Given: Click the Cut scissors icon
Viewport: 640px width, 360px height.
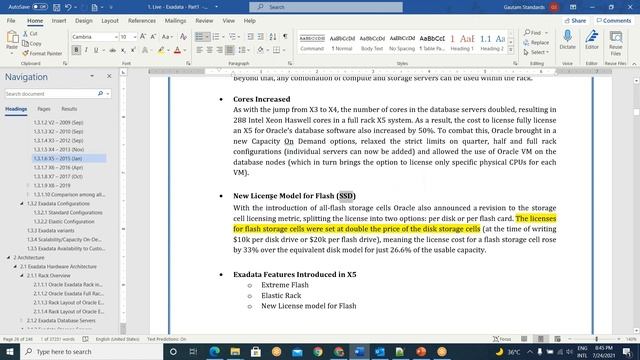Looking at the screenshot, I should tap(25, 34).
